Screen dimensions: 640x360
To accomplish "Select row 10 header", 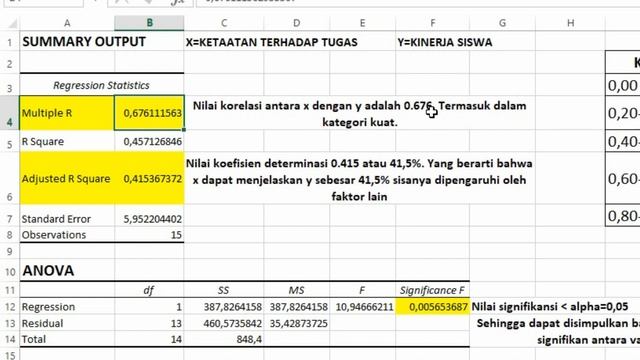I will point(10,271).
